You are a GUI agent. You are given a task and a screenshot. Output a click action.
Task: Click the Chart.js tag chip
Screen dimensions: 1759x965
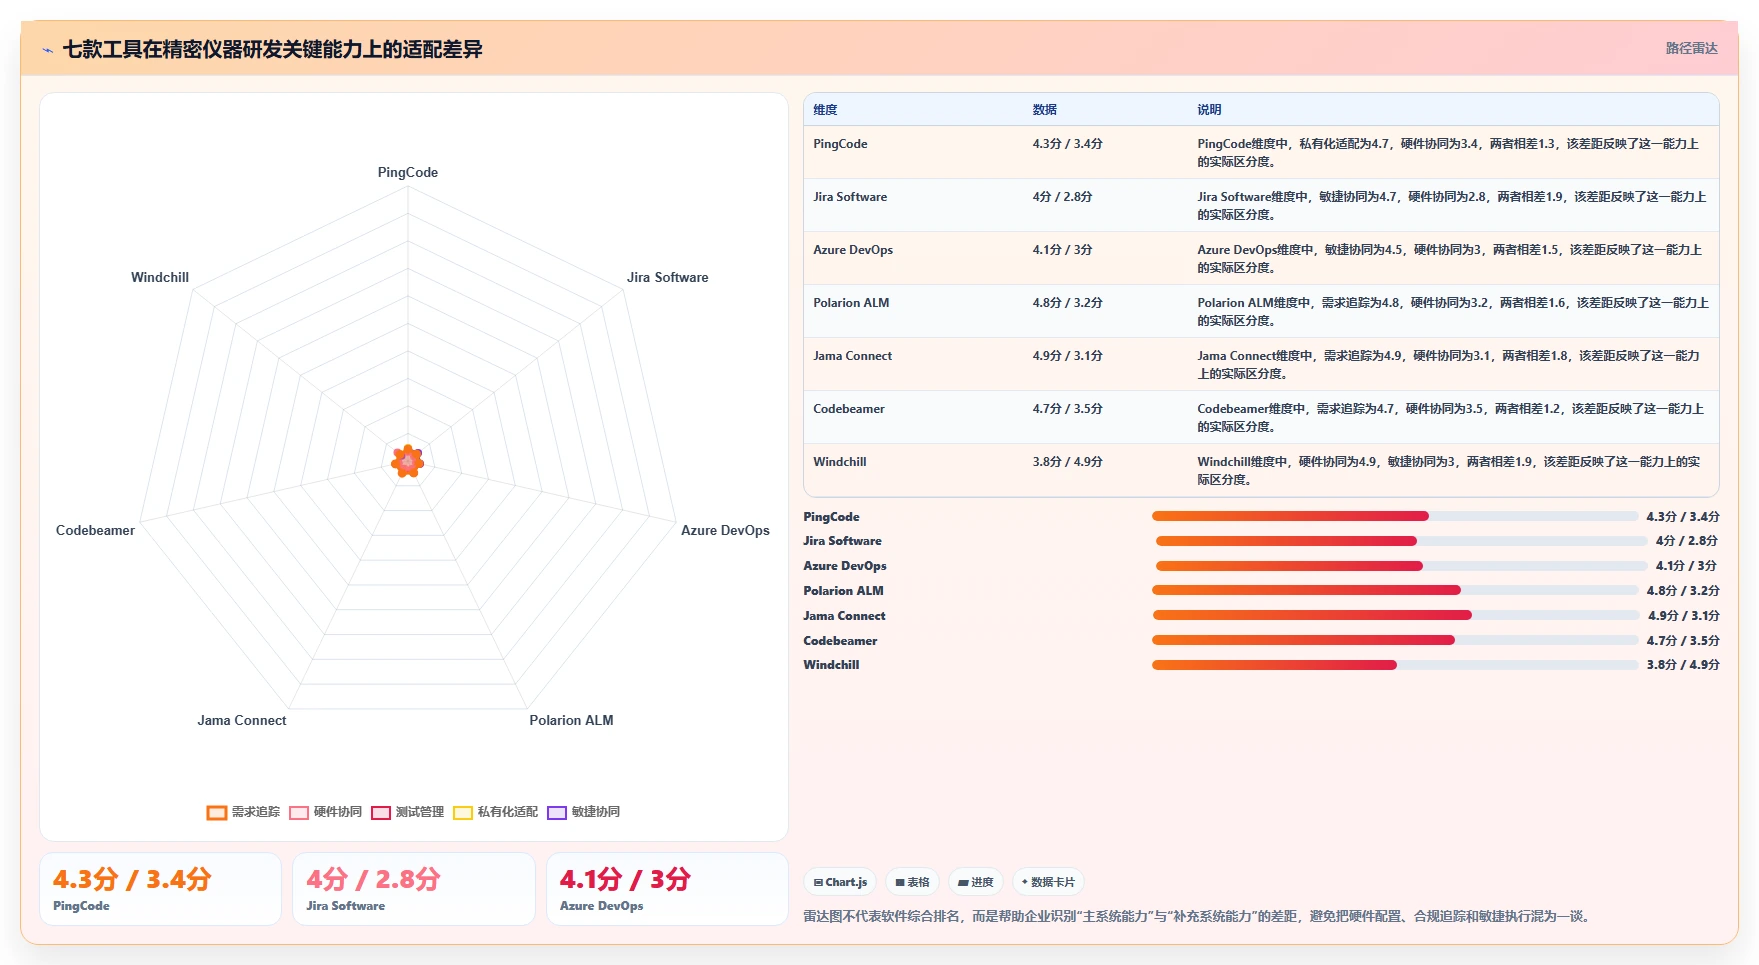click(840, 882)
